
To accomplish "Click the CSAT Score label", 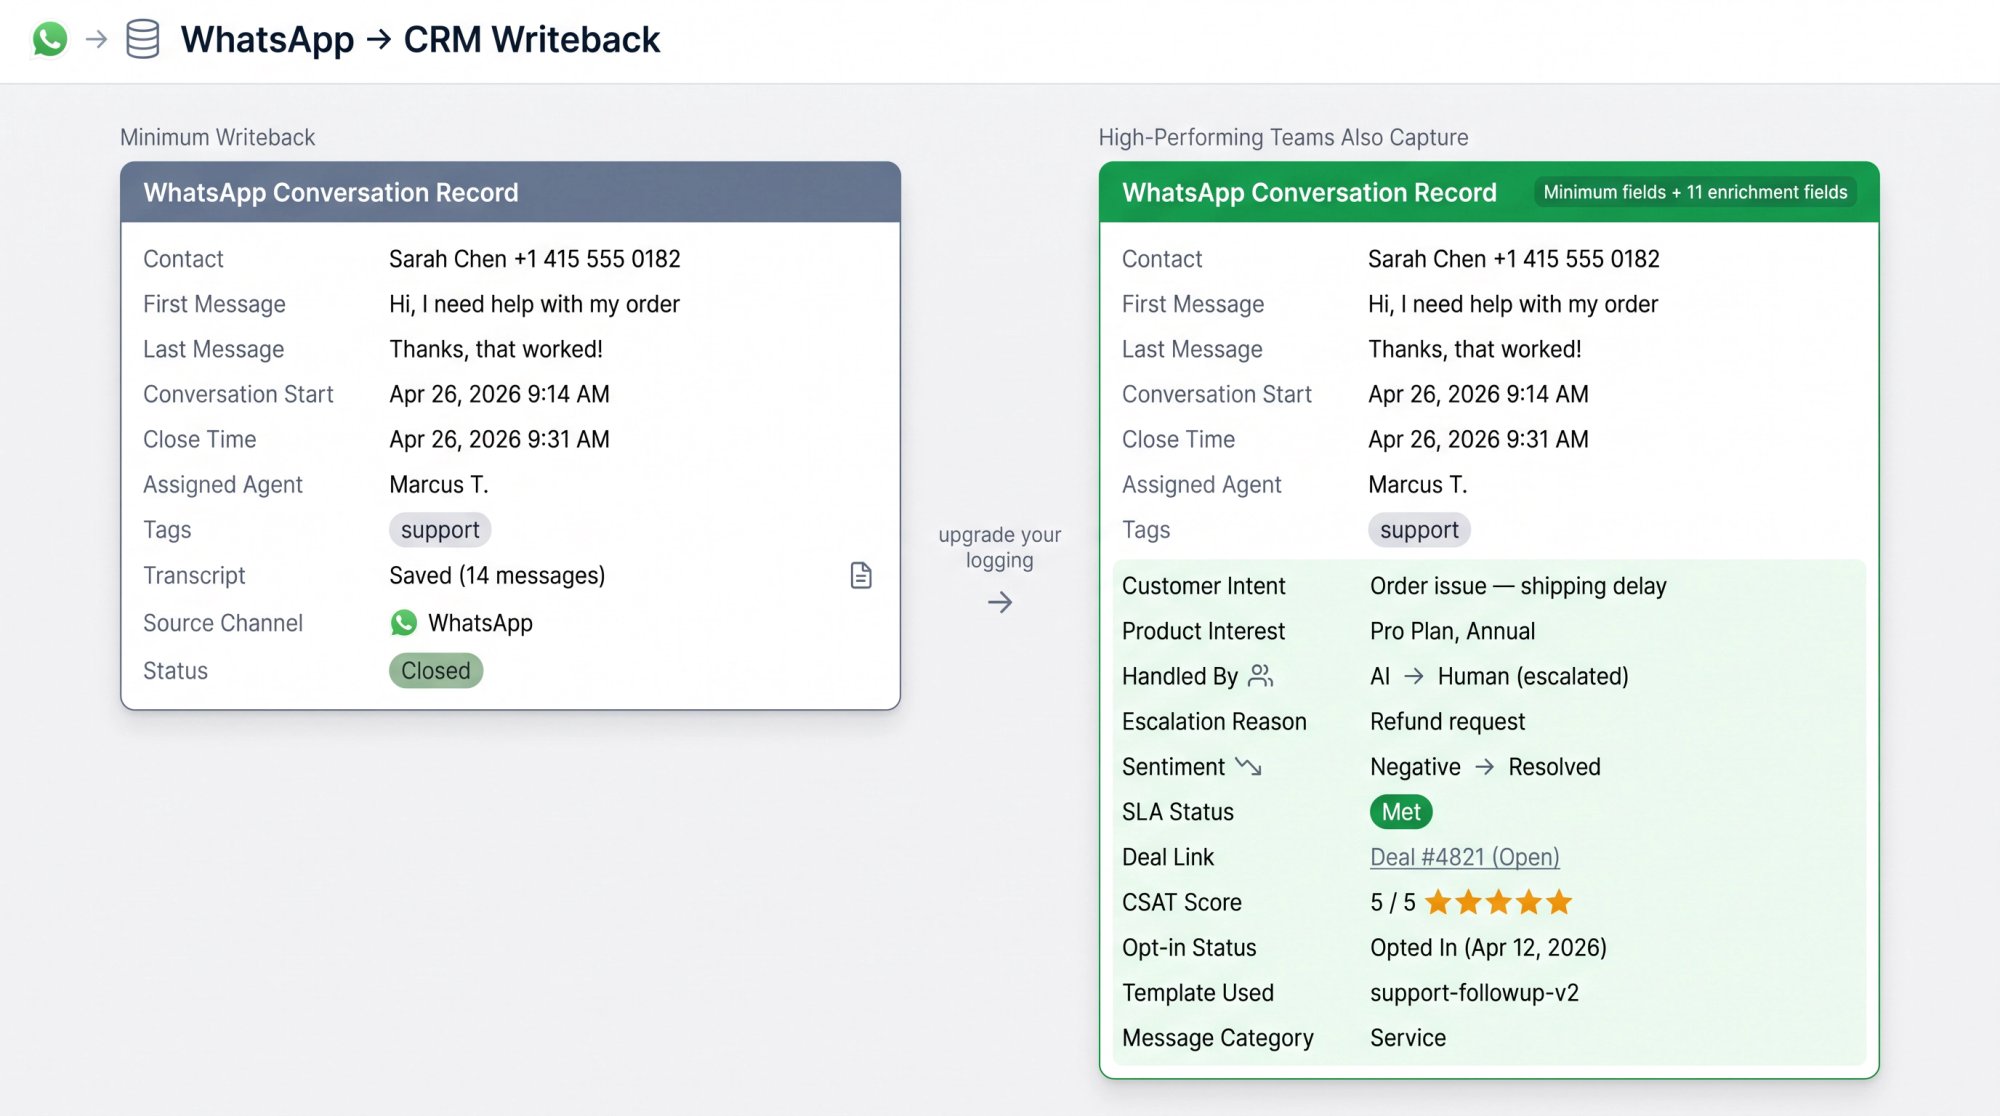I will point(1181,902).
